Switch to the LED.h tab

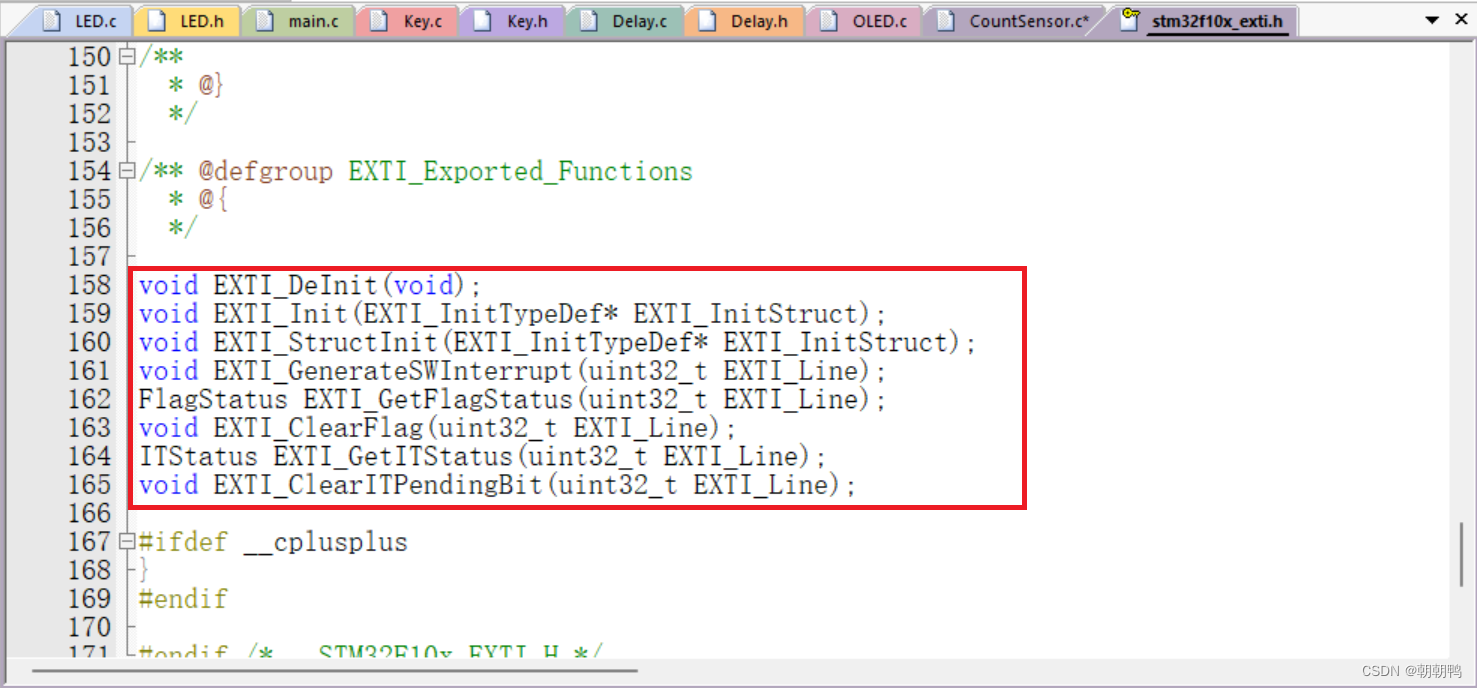click(197, 19)
